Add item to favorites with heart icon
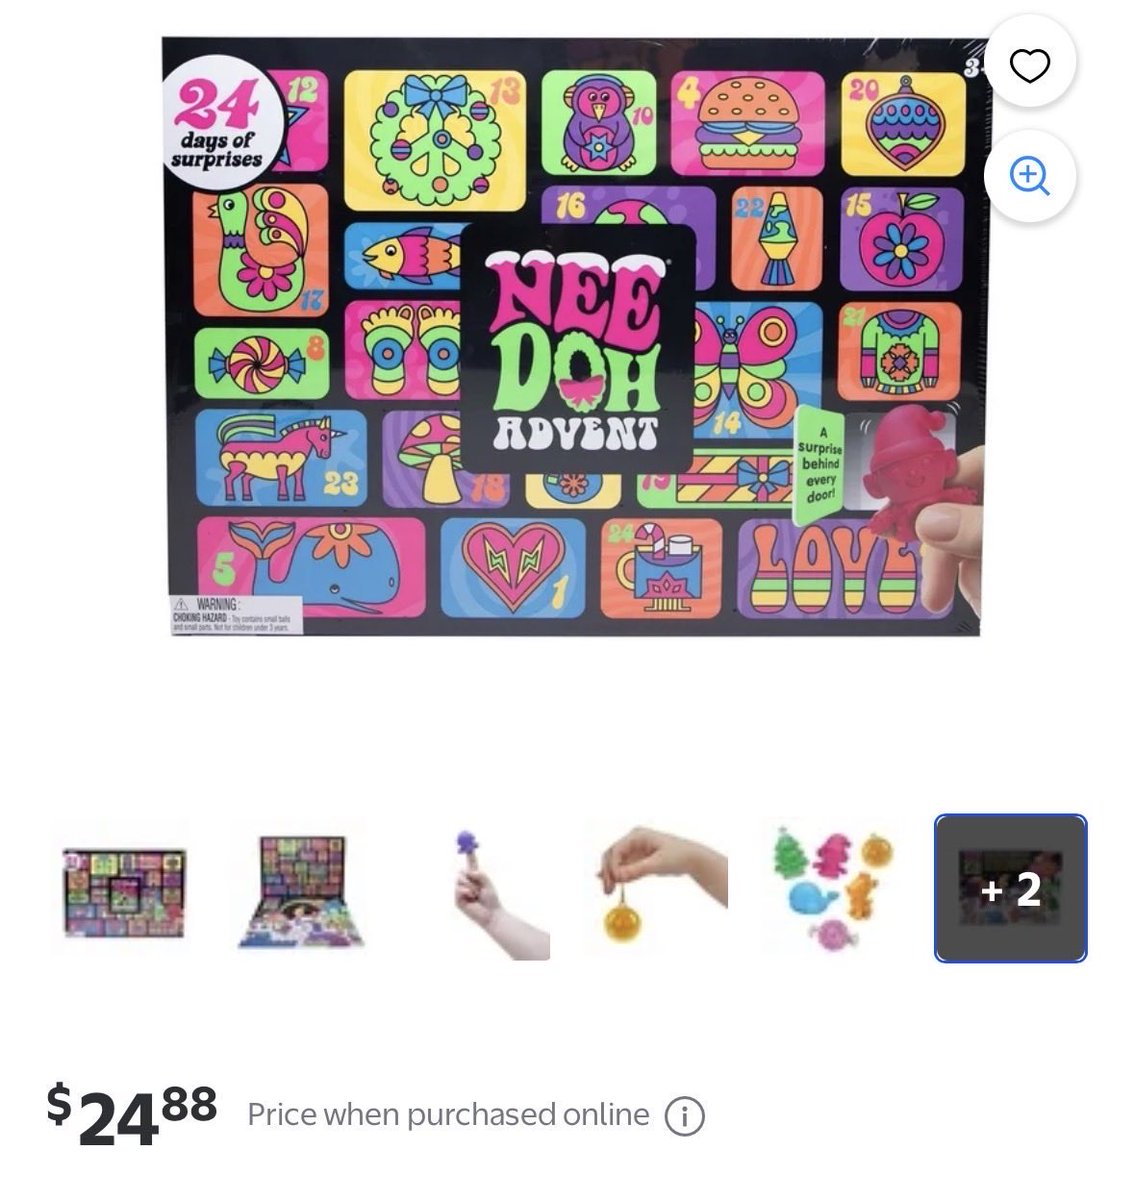1134x1200 pixels. coord(1030,66)
